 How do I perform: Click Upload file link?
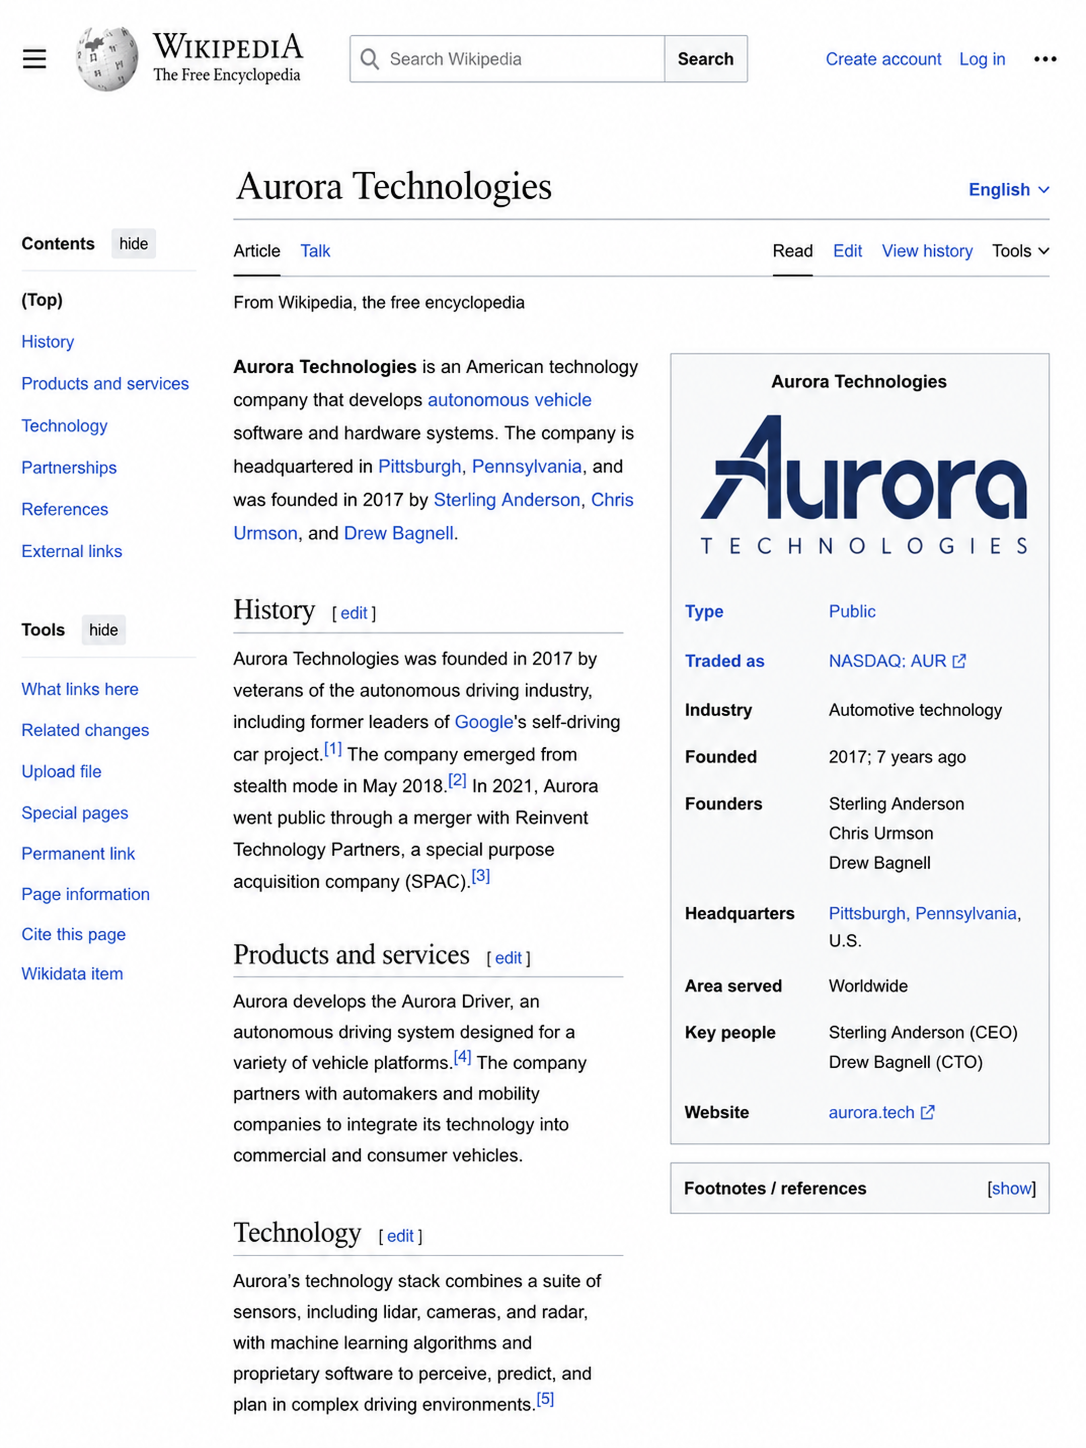pyautogui.click(x=62, y=771)
